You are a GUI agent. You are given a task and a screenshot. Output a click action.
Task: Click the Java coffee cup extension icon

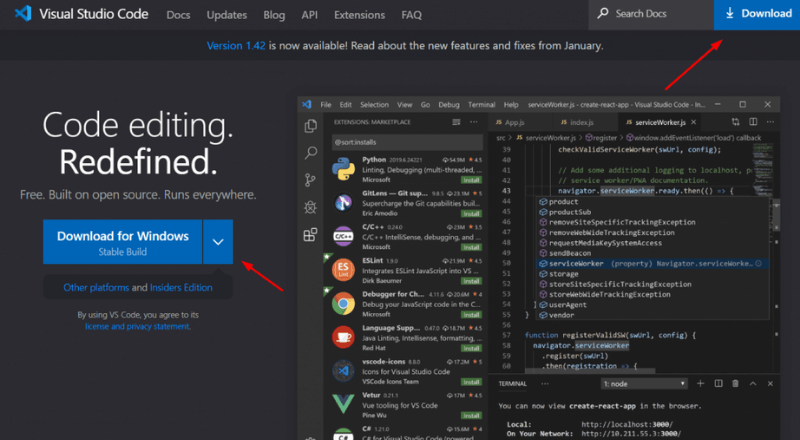343,337
